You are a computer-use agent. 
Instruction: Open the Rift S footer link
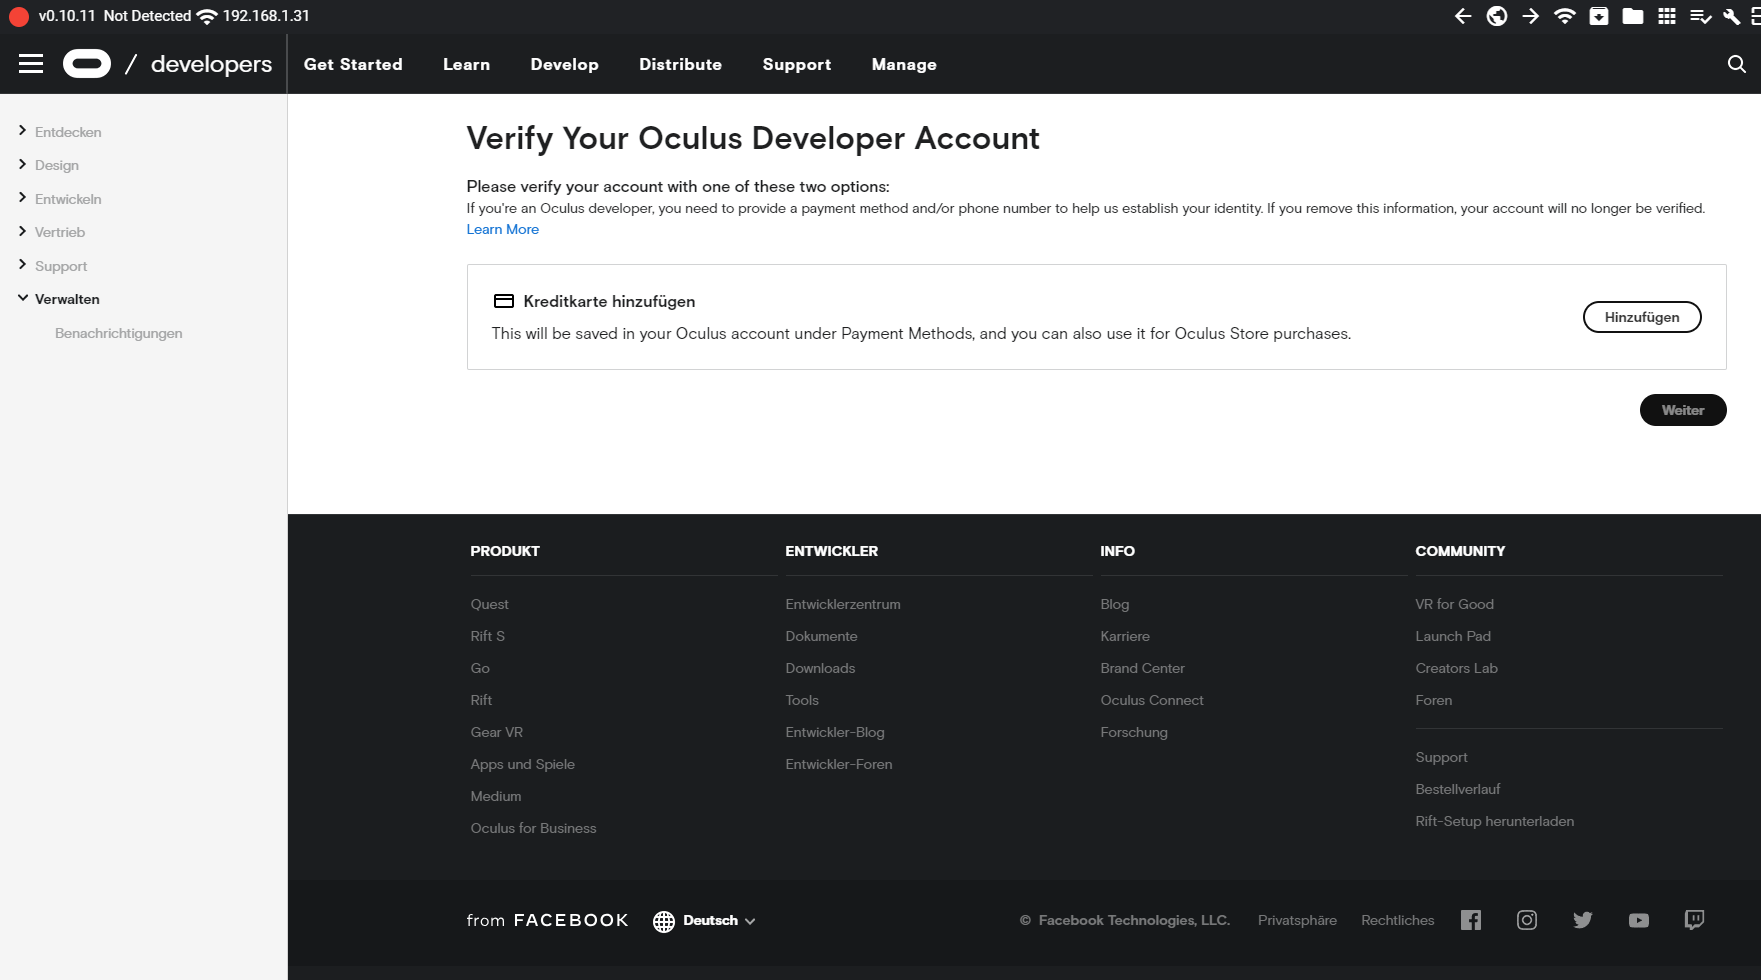pos(488,636)
